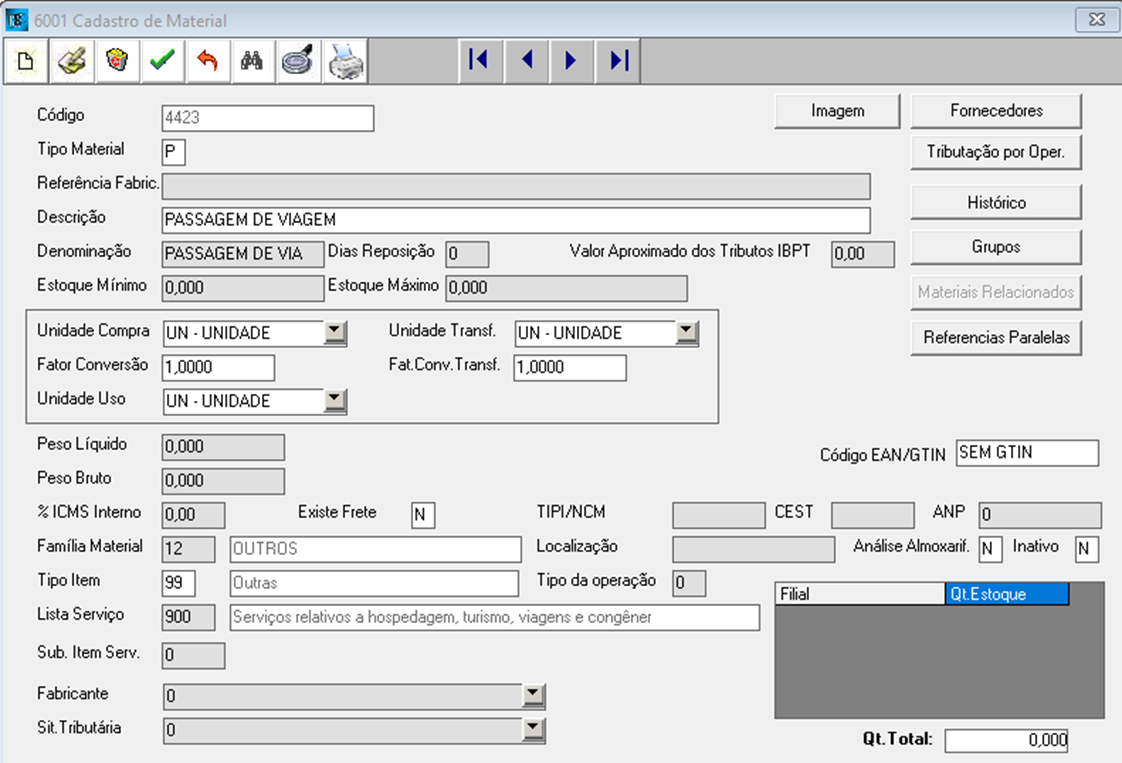This screenshot has width=1122, height=763.
Task: Delete the record using the trash bin icon
Action: 117,61
